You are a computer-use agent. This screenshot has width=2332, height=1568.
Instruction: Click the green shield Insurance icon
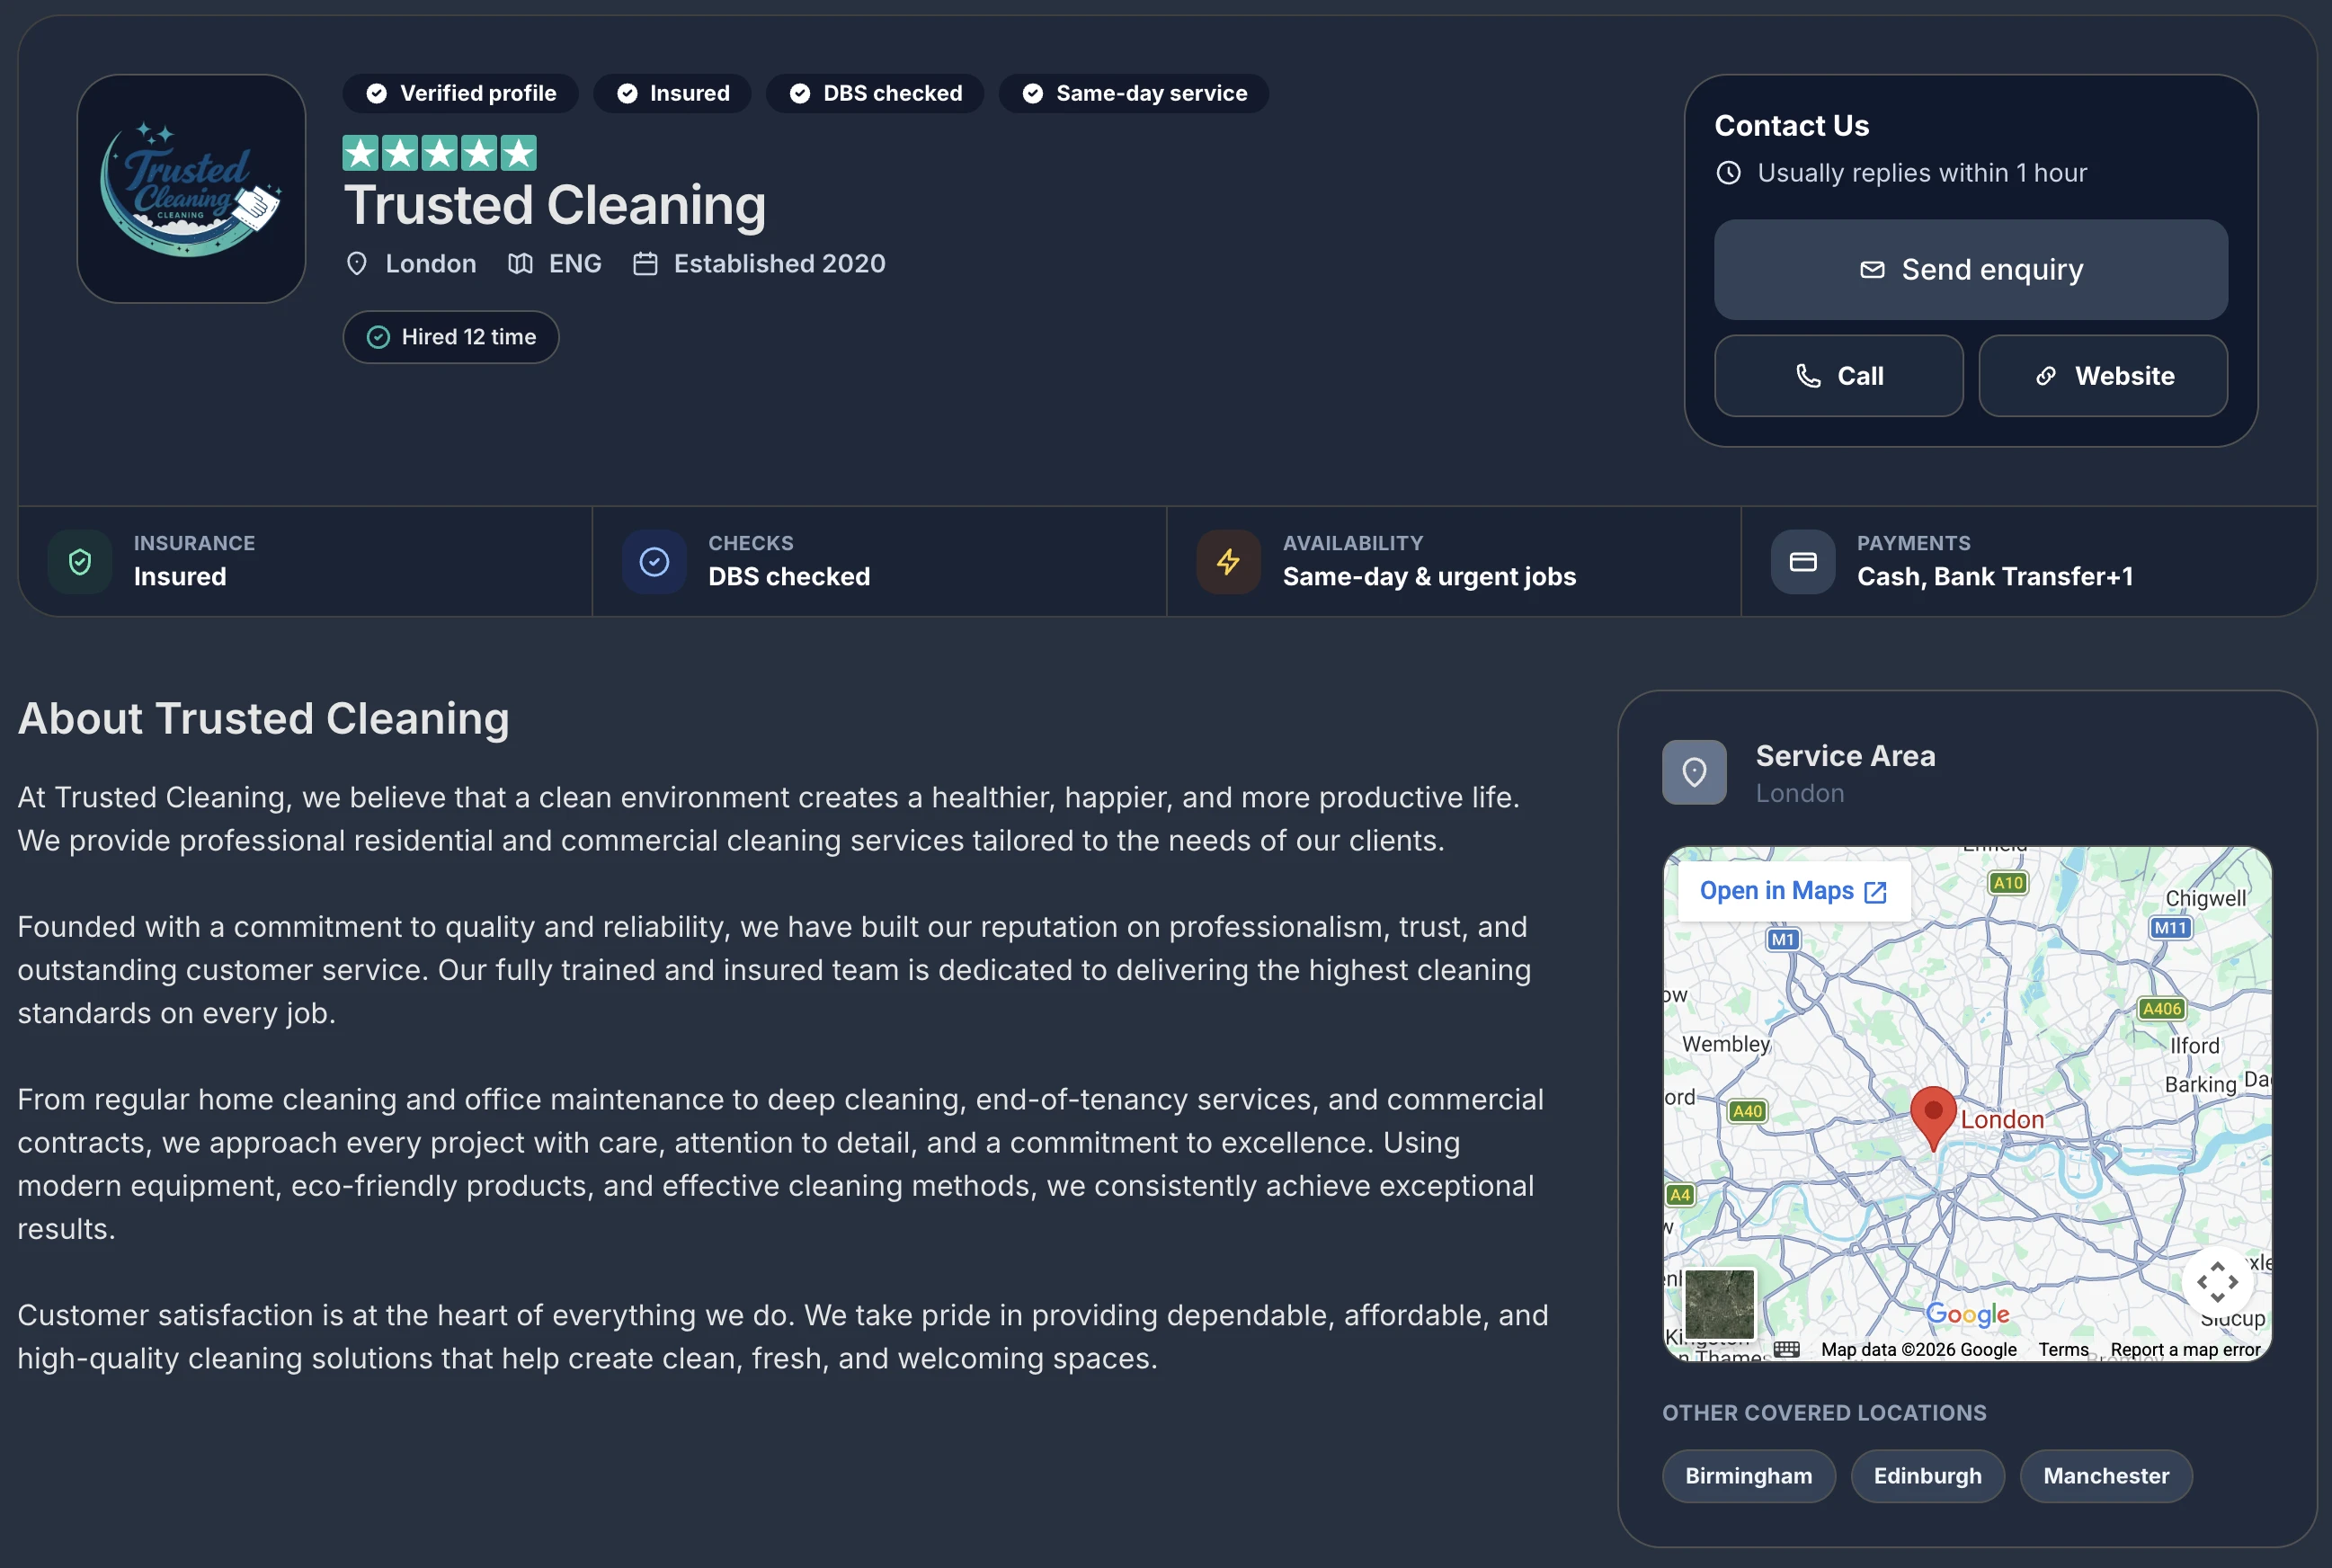[x=80, y=562]
